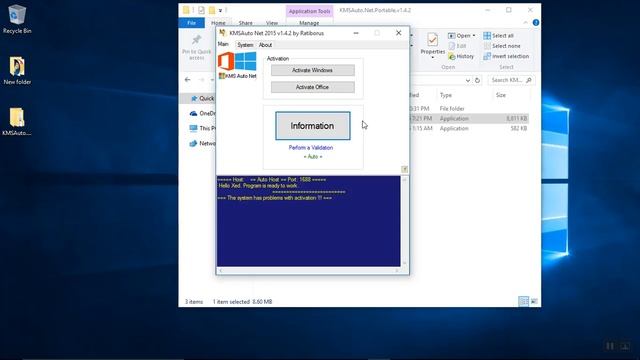Viewport: 640px width, 360px height.
Task: Switch to the About tab in KMSAuto
Action: (x=265, y=45)
